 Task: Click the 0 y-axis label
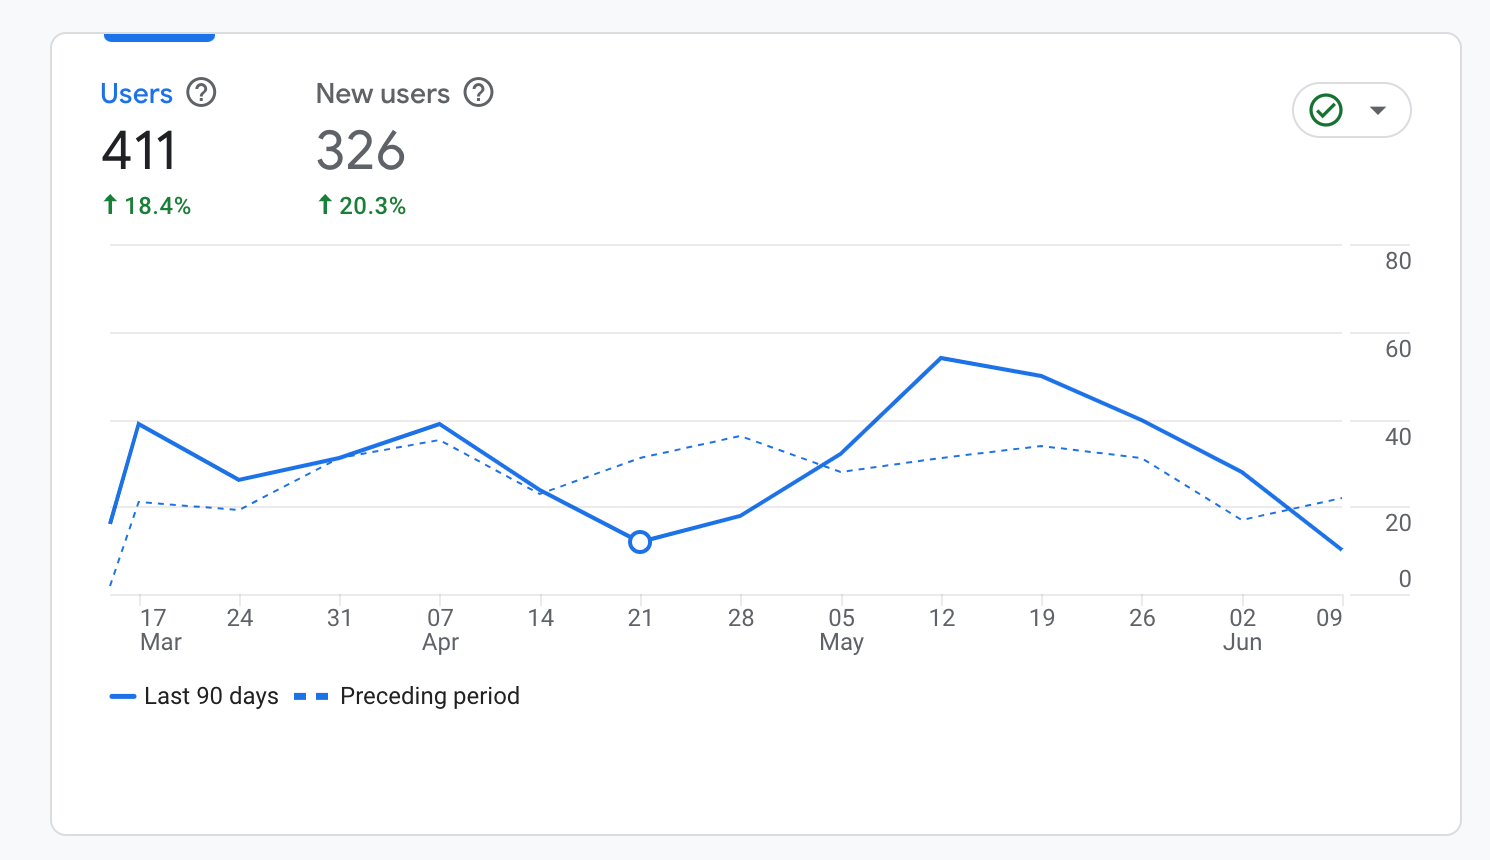click(x=1405, y=579)
